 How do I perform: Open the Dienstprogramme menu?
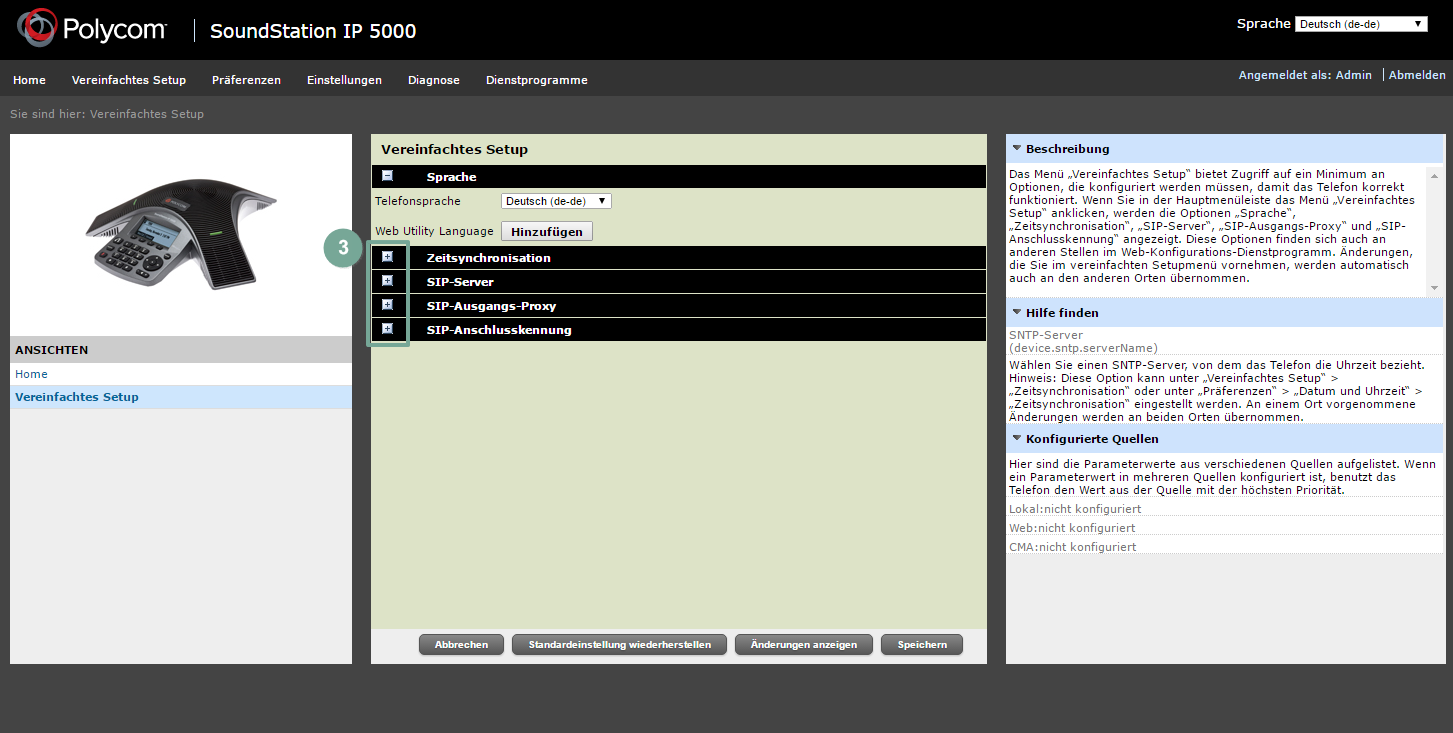click(x=537, y=80)
